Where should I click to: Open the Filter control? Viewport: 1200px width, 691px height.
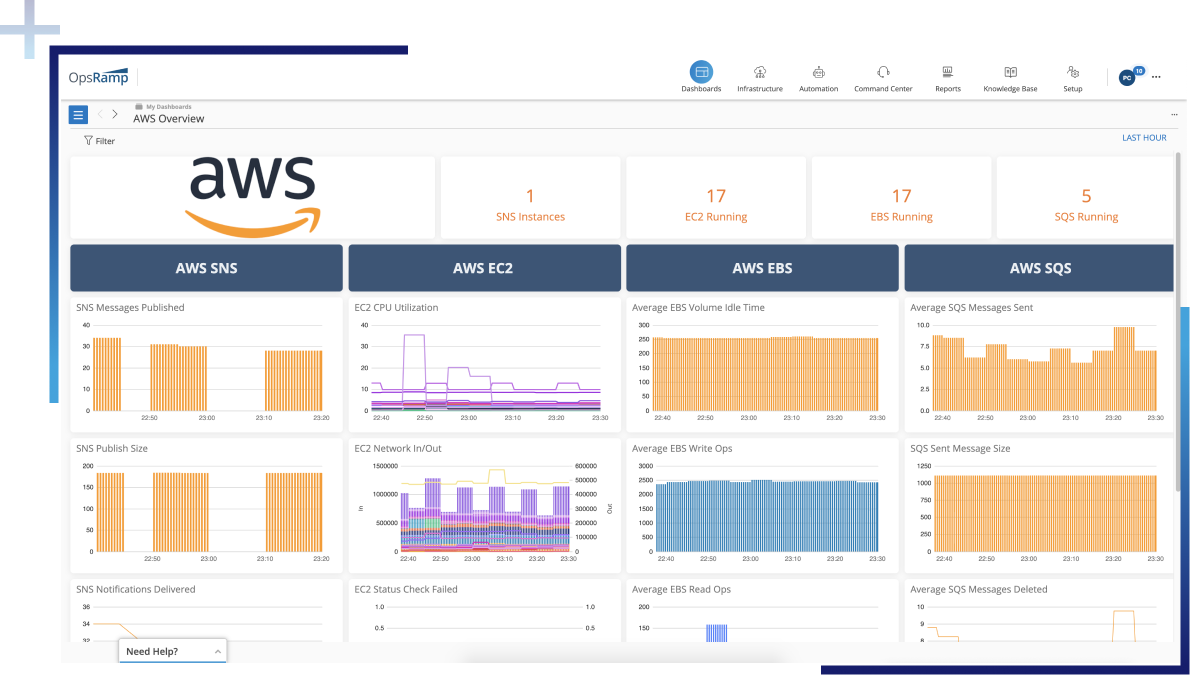tap(99, 141)
